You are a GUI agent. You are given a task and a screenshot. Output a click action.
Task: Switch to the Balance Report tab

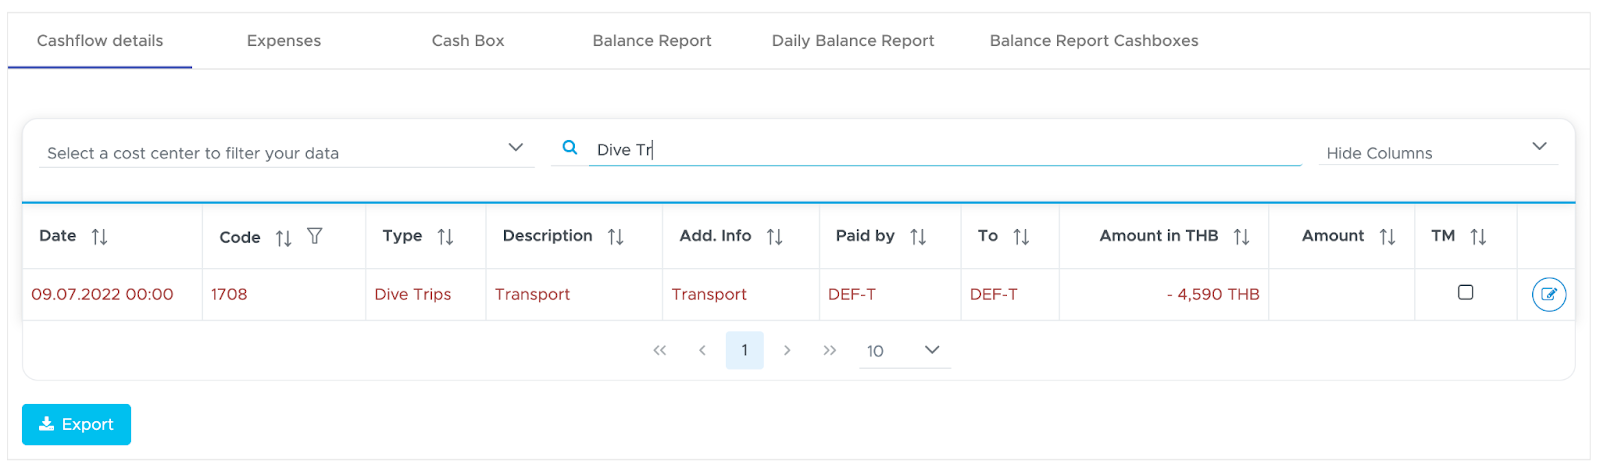pos(652,41)
